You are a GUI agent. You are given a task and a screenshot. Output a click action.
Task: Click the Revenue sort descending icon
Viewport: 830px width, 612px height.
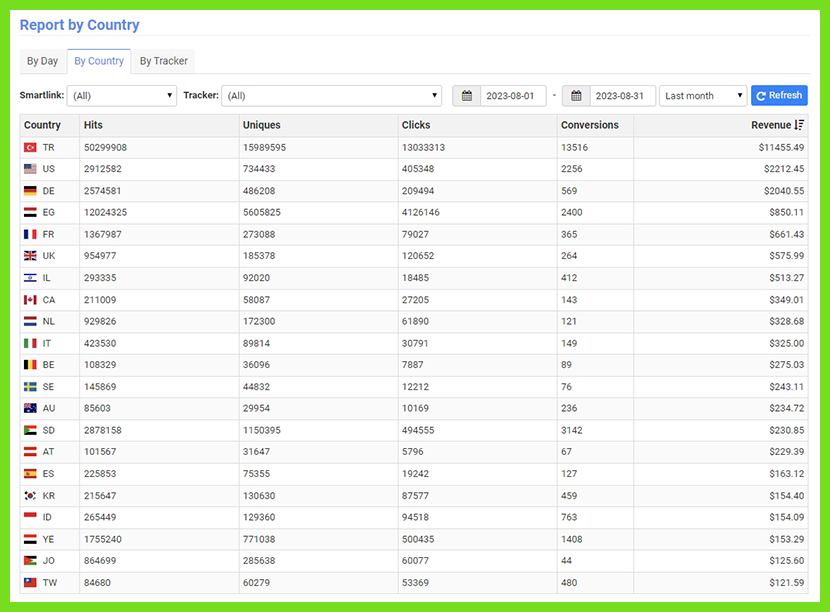click(x=799, y=125)
